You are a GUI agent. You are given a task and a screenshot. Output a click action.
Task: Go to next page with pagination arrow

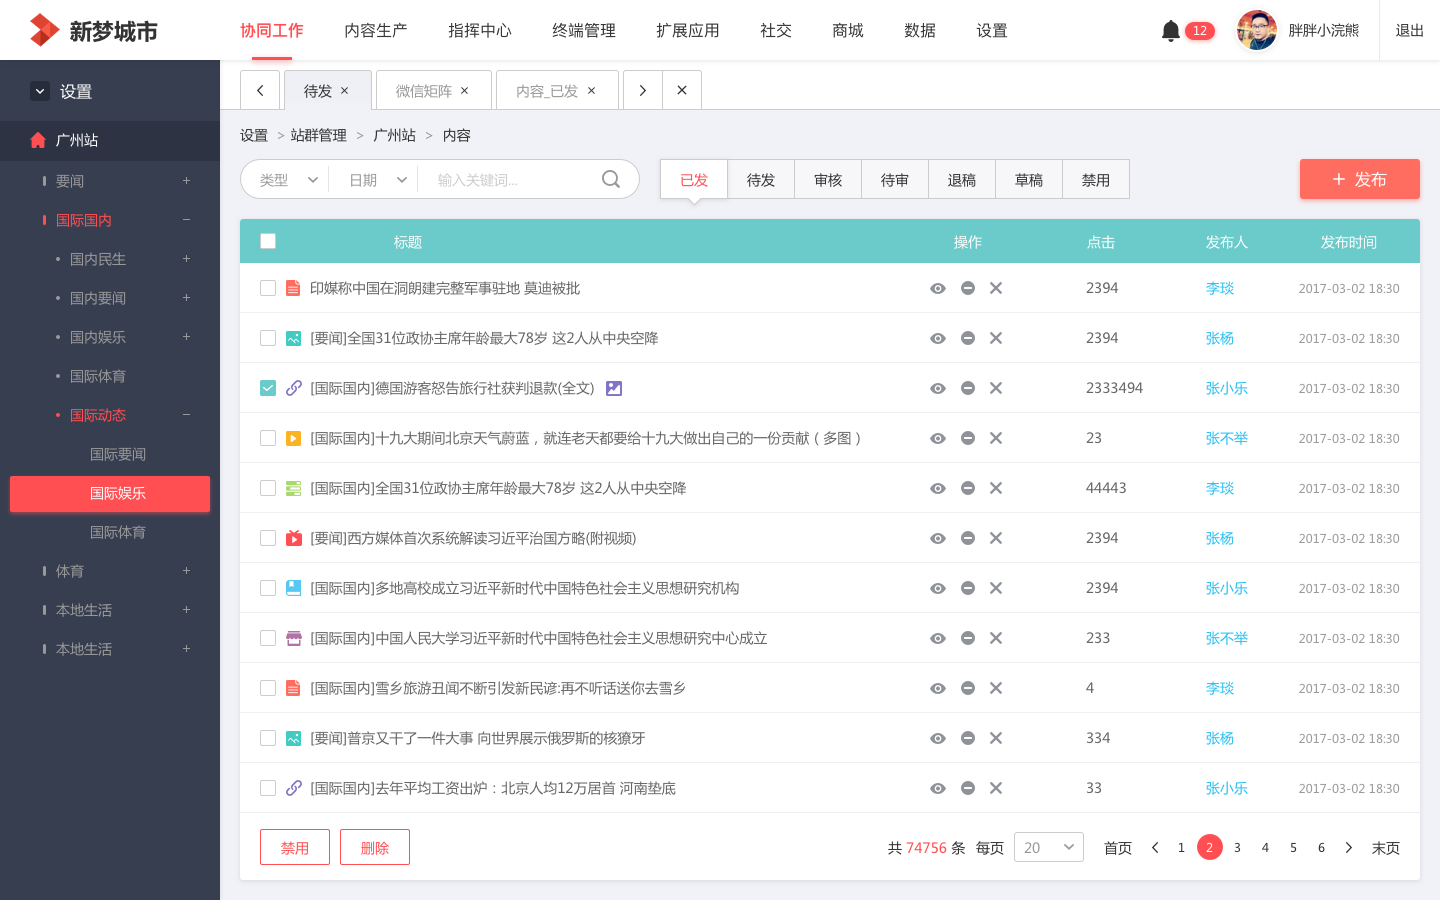(1349, 848)
